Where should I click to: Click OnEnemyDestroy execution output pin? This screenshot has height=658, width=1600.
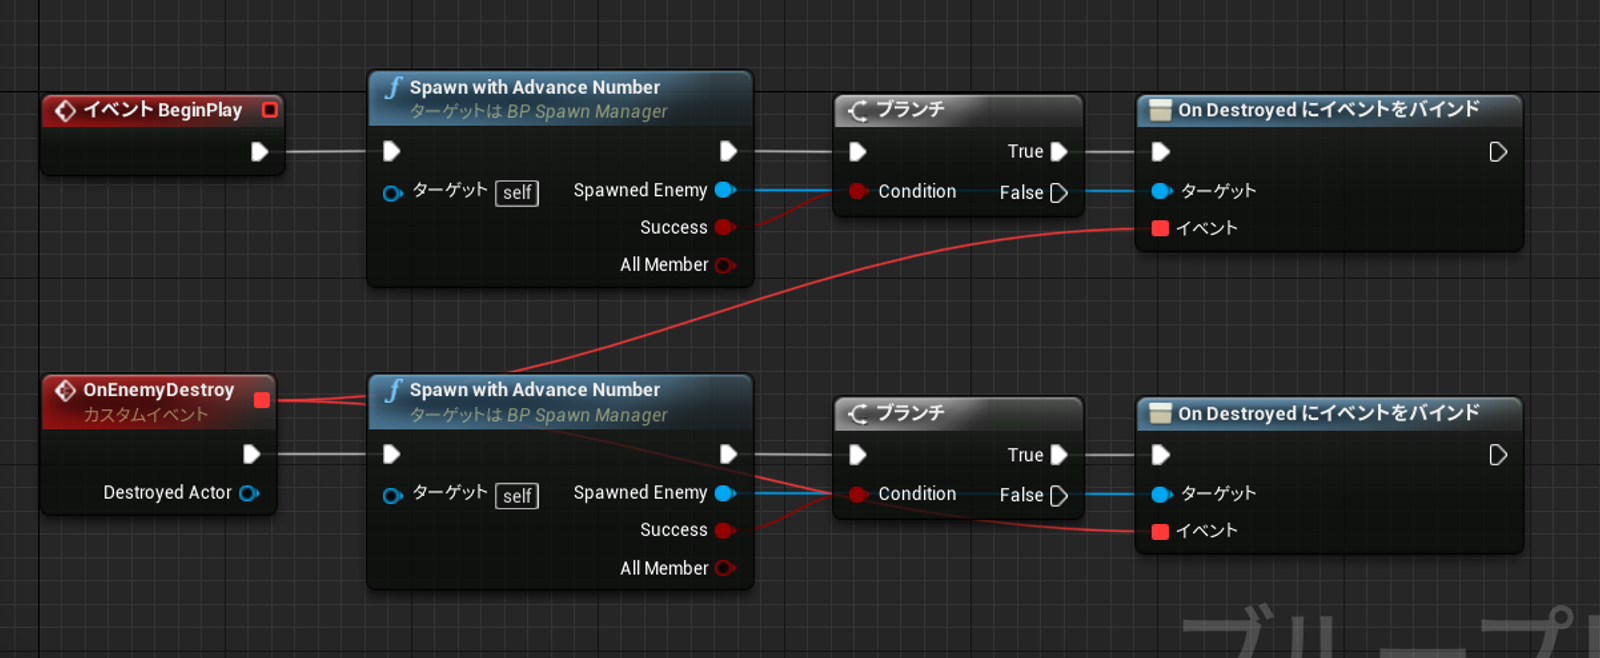251,454
